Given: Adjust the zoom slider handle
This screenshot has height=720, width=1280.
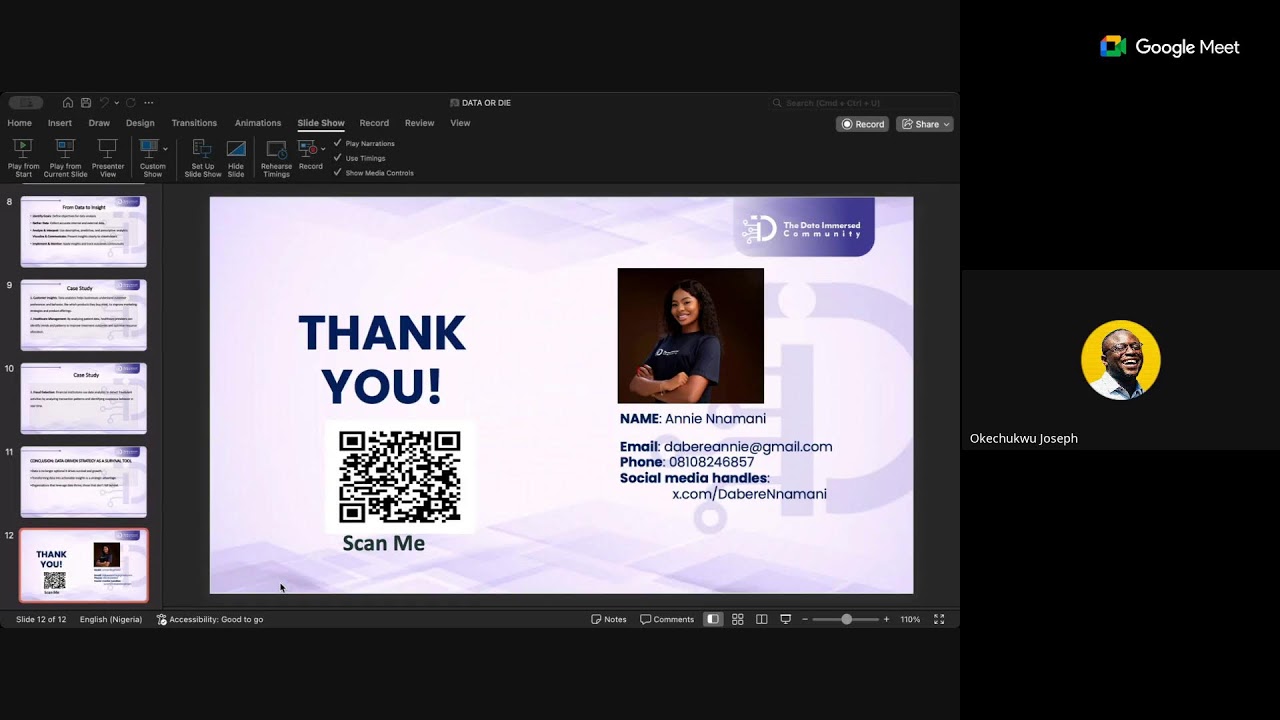Looking at the screenshot, I should [x=847, y=619].
